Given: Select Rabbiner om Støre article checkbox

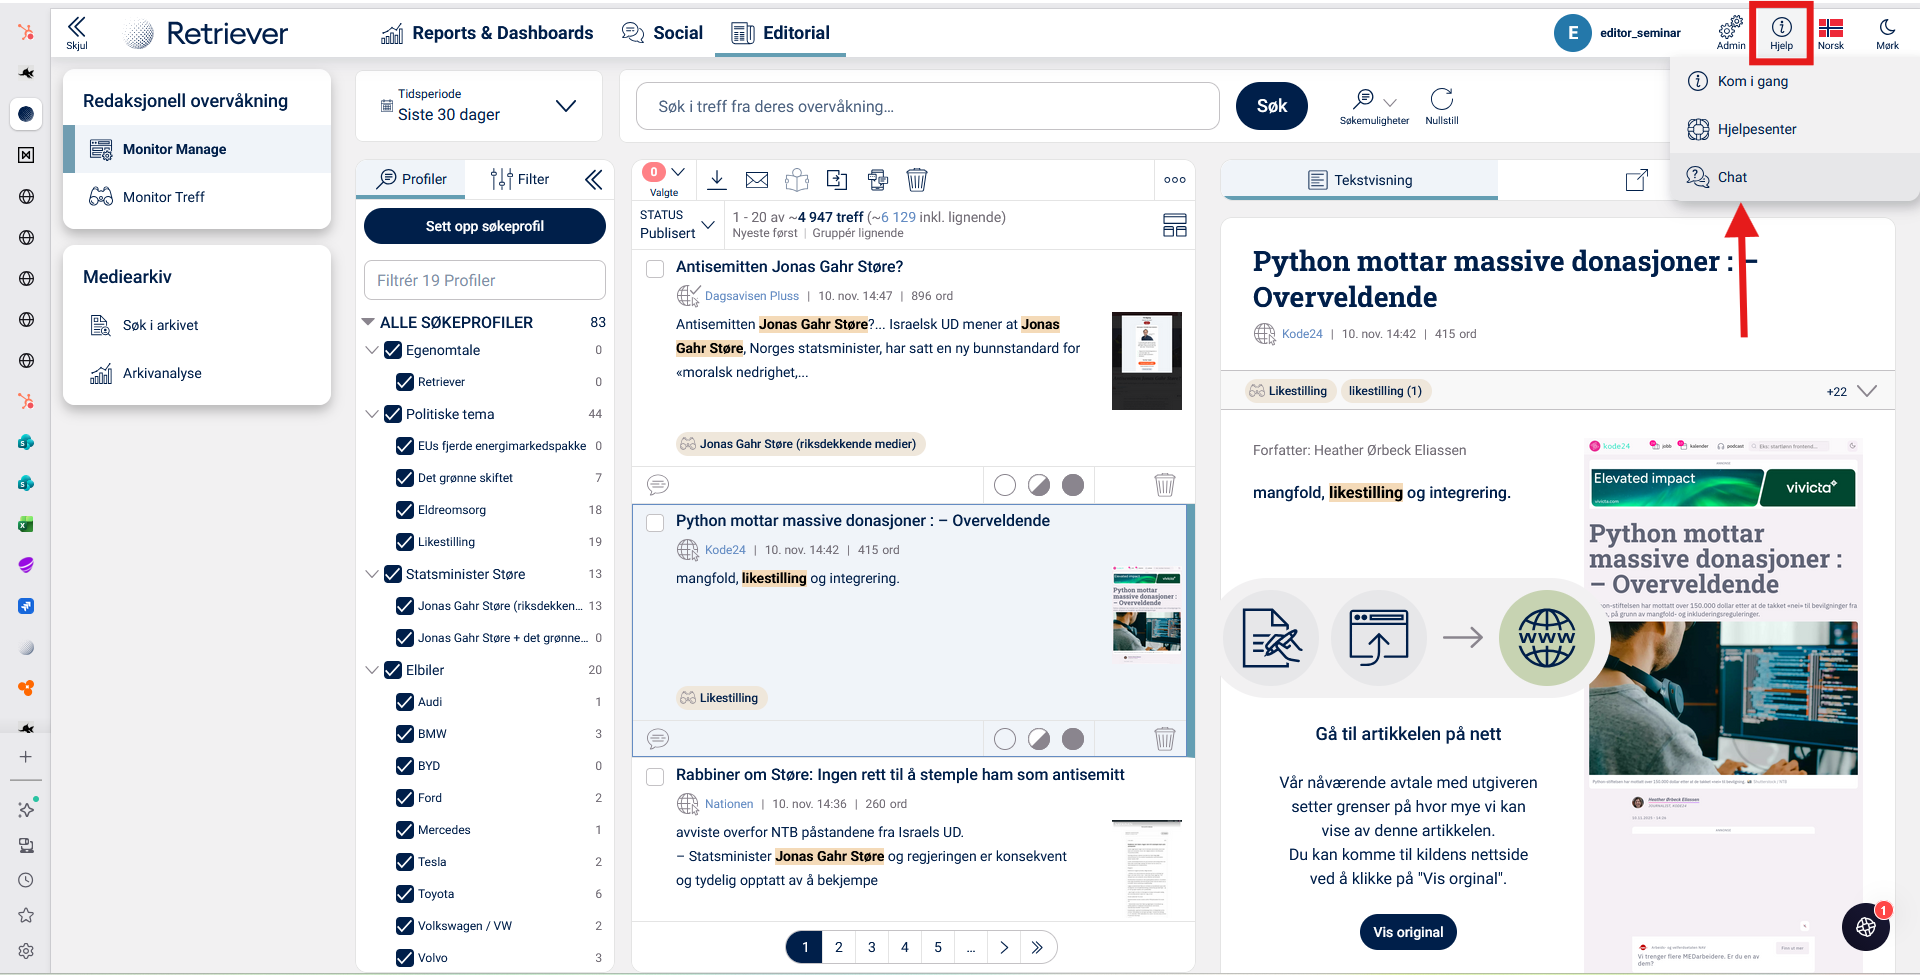Looking at the screenshot, I should (655, 776).
